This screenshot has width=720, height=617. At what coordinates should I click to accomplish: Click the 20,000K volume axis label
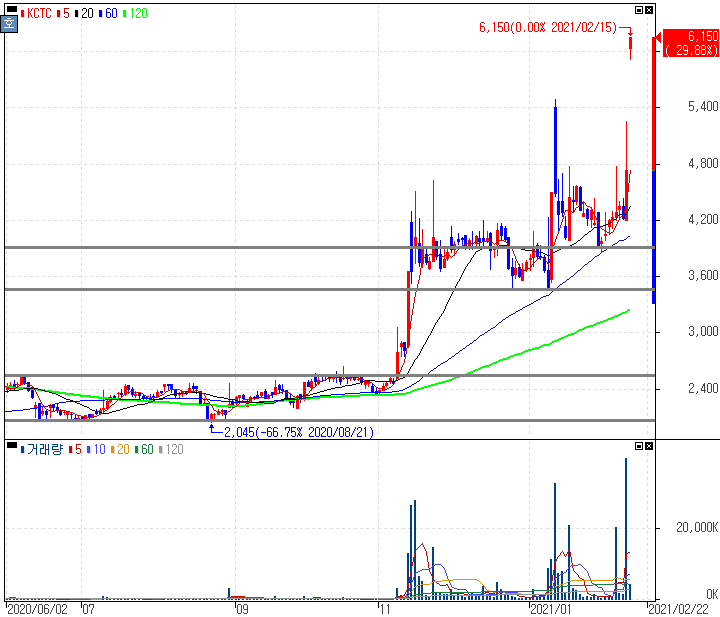[x=697, y=527]
